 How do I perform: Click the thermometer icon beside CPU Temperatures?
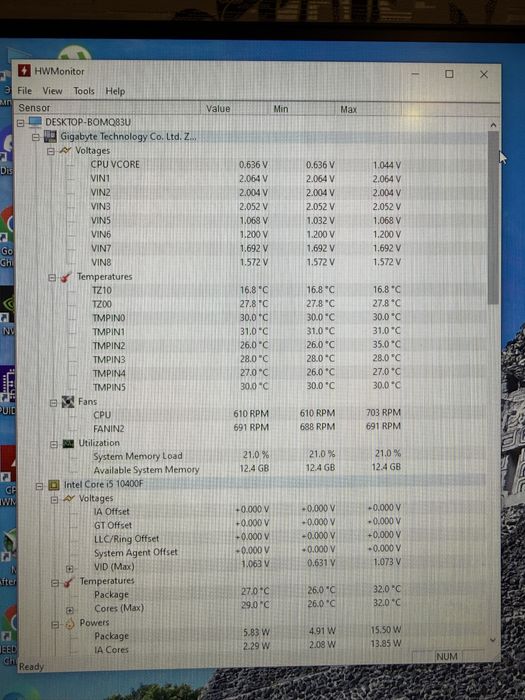[69, 582]
